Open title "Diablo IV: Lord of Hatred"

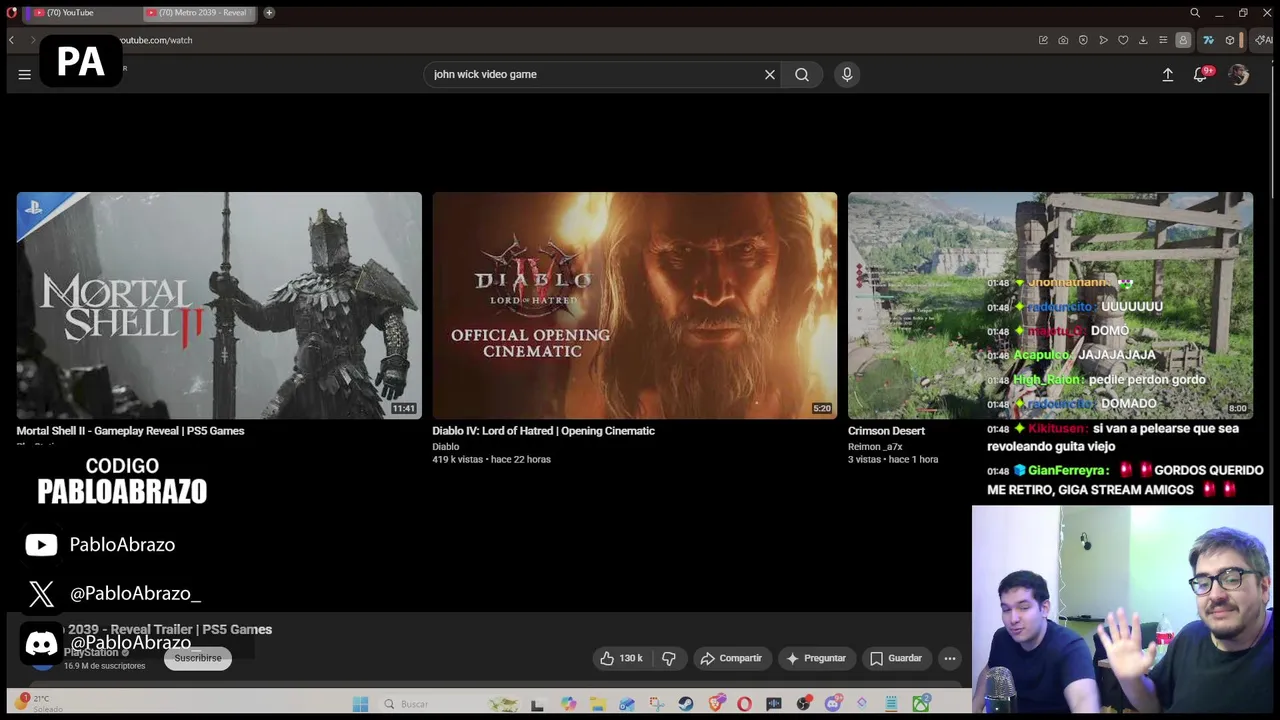[x=543, y=431]
